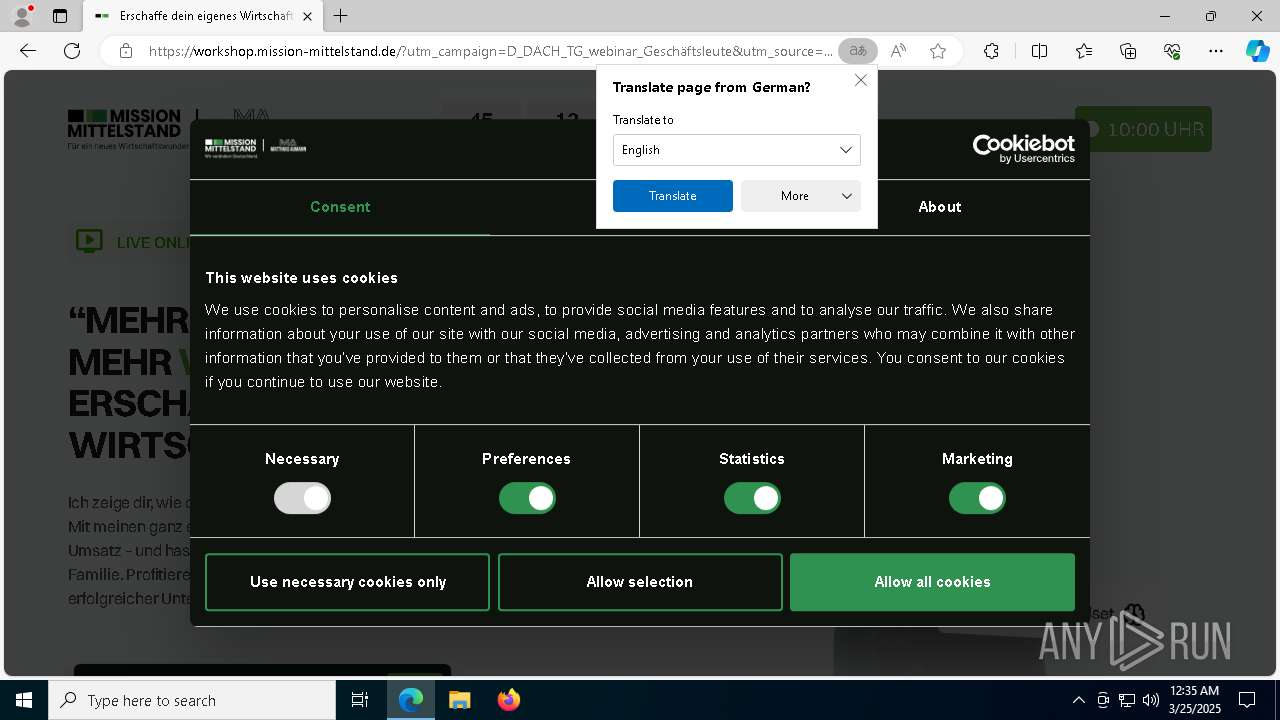This screenshot has width=1280, height=720.
Task: Click Allow selection button
Action: click(640, 582)
